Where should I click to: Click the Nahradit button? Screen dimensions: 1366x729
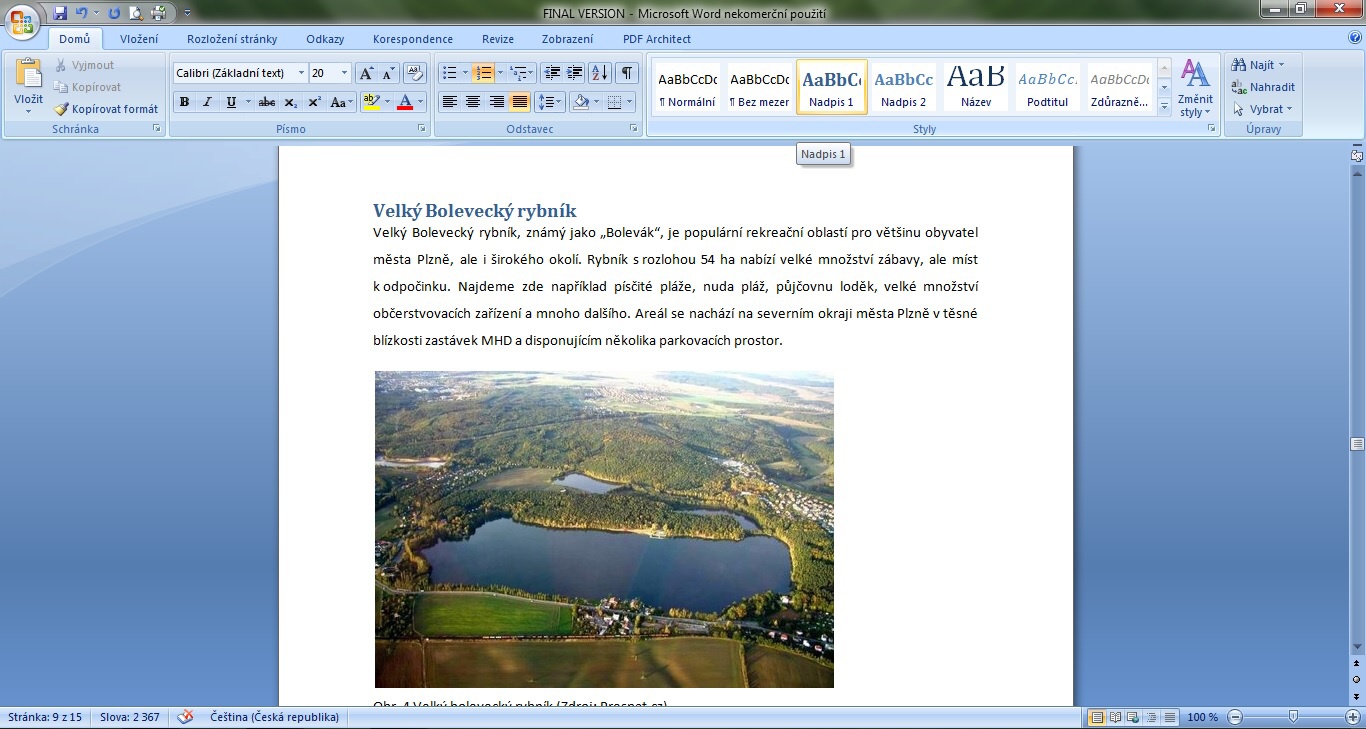[x=1264, y=87]
